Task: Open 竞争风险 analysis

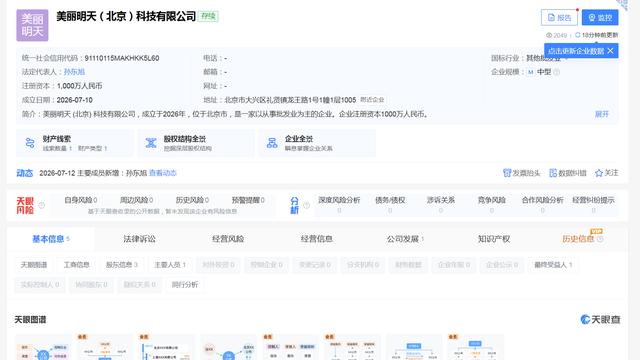Action: 491,204
